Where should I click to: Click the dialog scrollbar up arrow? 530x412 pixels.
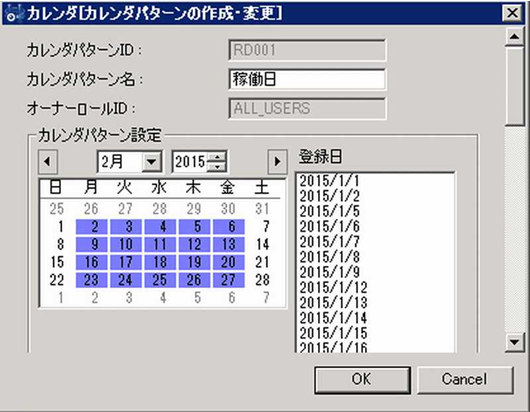[514, 37]
